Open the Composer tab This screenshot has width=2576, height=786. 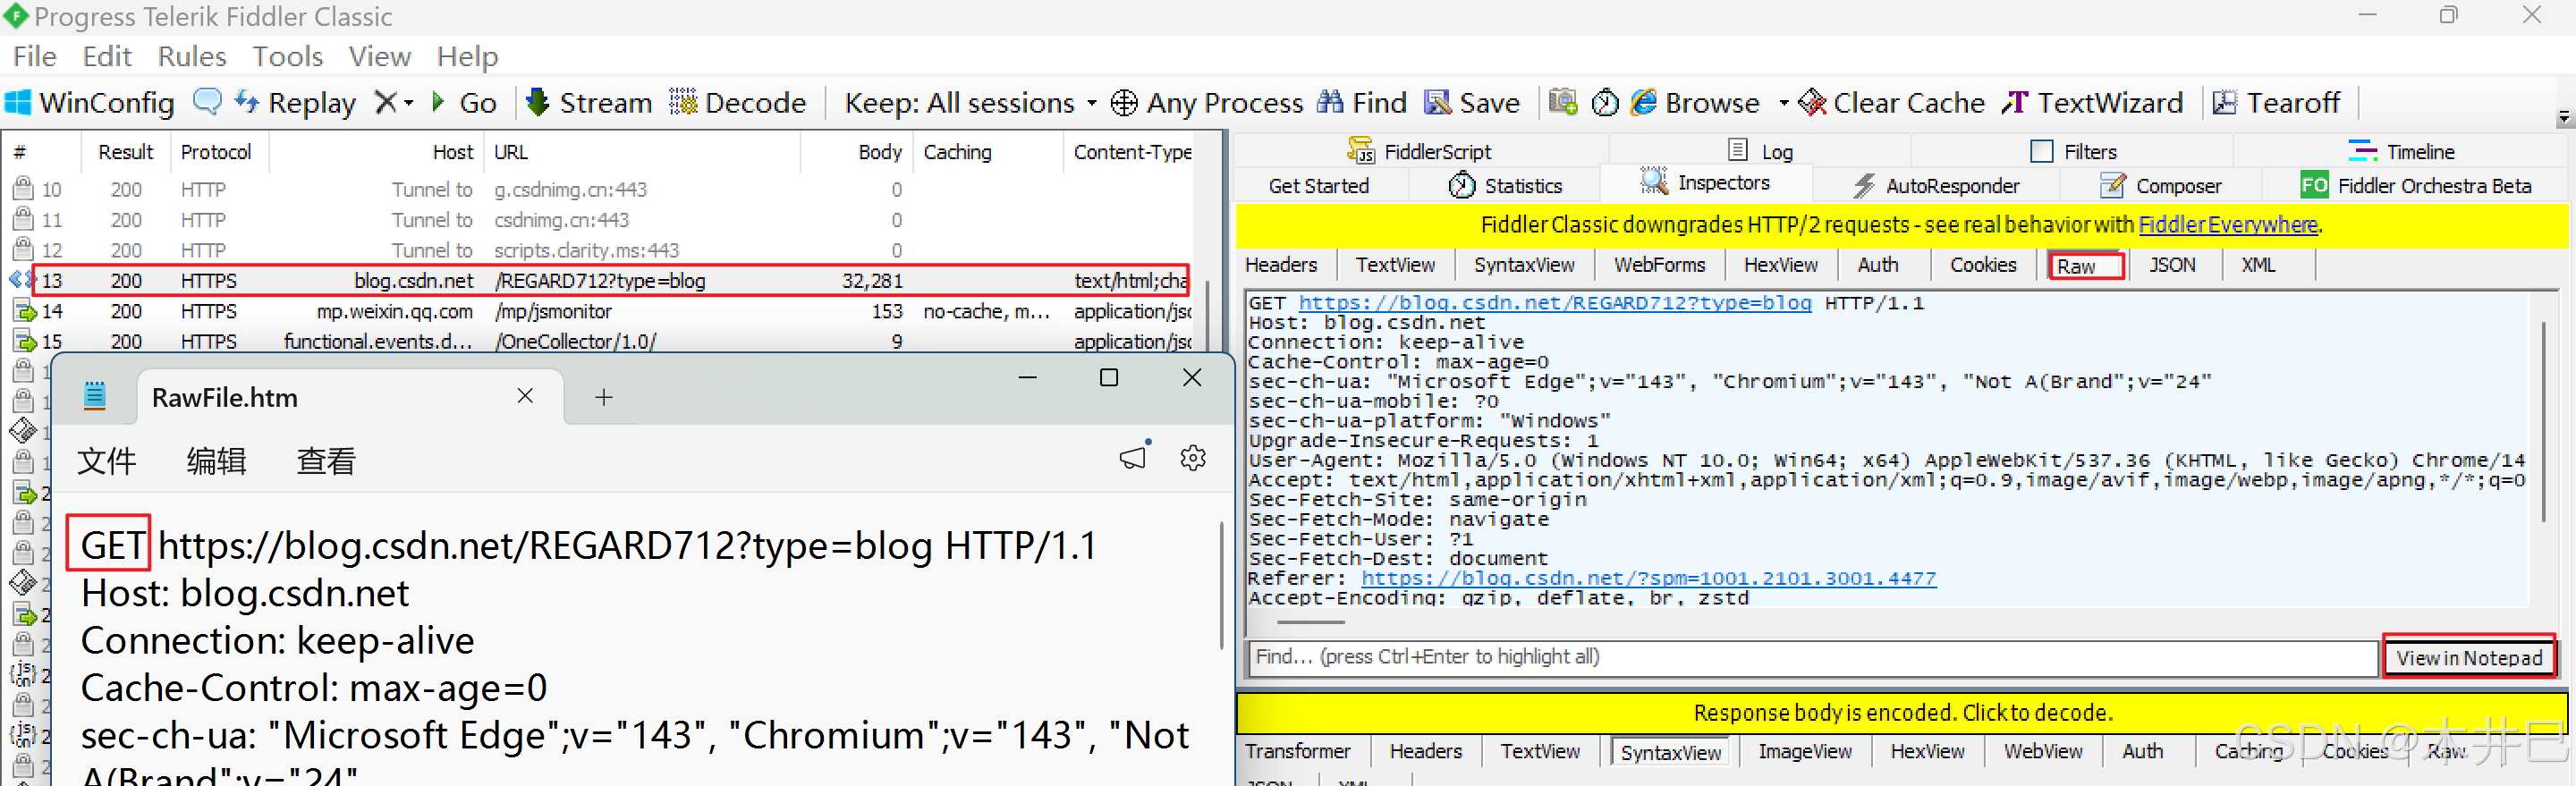click(2161, 185)
